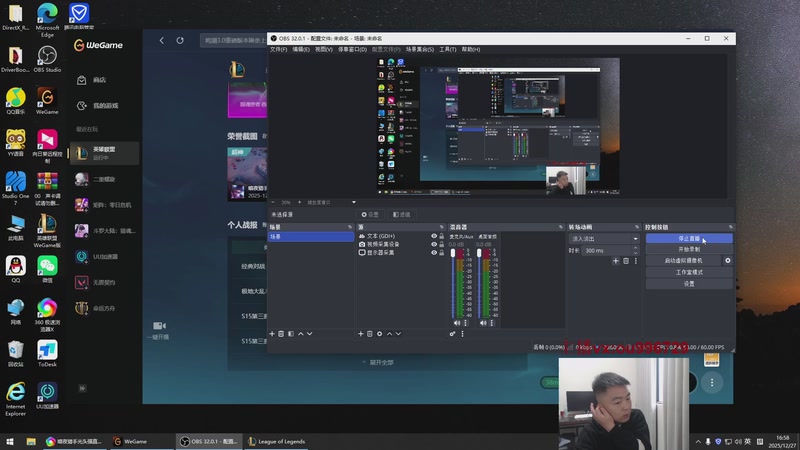Click 启动虚拟摄像机 button

[683, 261]
